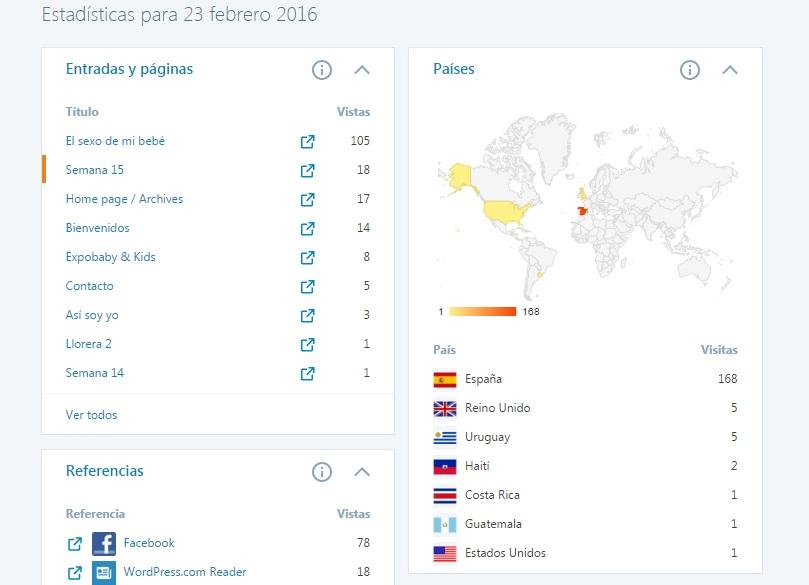Click Spain highlighted on the world map
This screenshot has height=585, width=809.
582,210
